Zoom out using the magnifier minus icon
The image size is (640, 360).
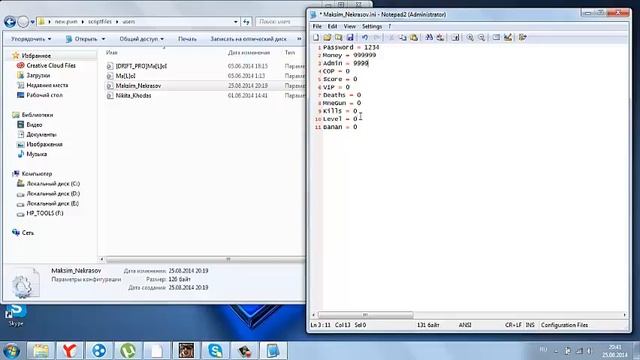(x=481, y=38)
